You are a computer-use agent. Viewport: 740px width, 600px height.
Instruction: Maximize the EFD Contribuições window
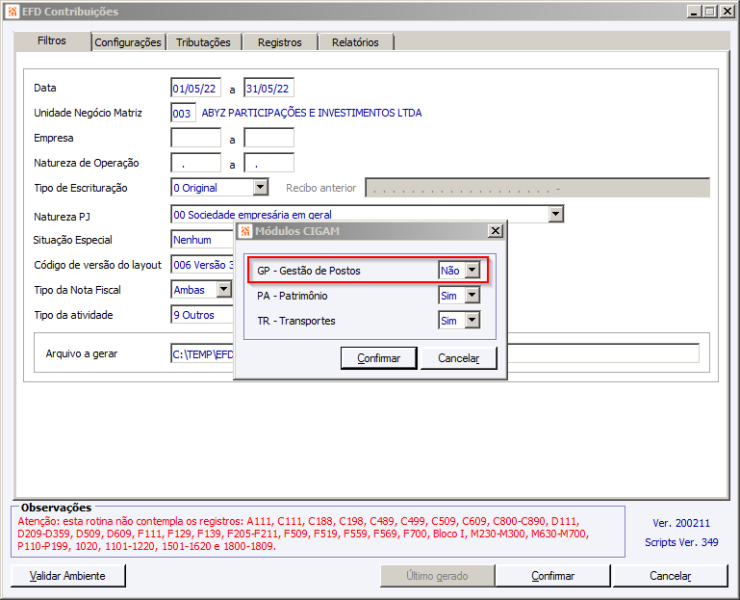[709, 11]
